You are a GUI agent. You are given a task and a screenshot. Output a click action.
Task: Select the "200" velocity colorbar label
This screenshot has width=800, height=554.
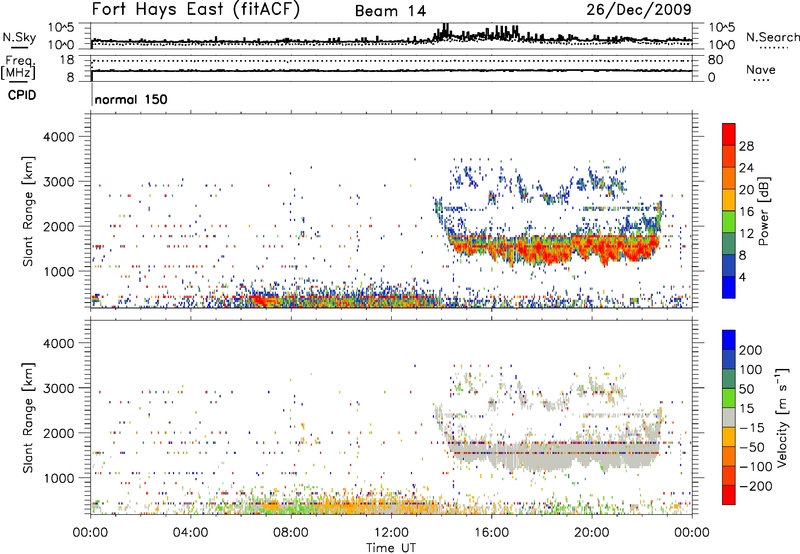tap(751, 350)
